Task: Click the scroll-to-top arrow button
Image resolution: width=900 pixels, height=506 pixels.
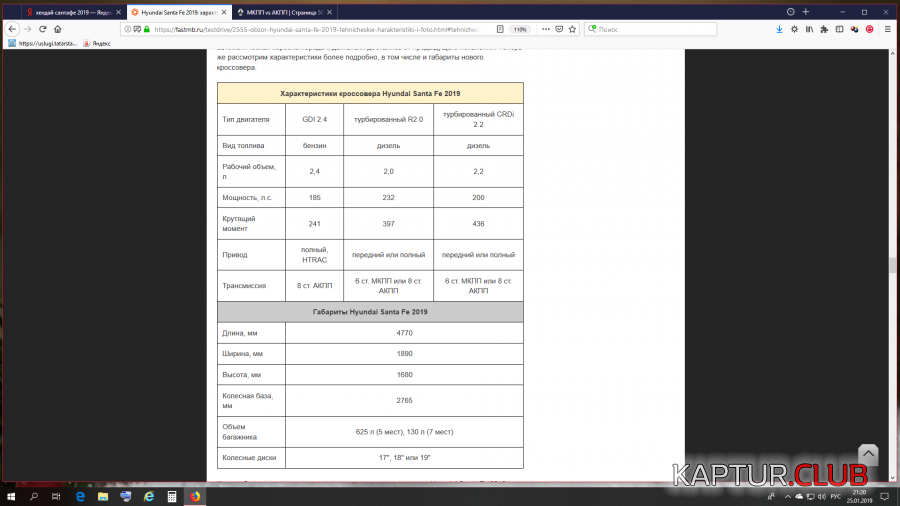Action: [x=868, y=454]
